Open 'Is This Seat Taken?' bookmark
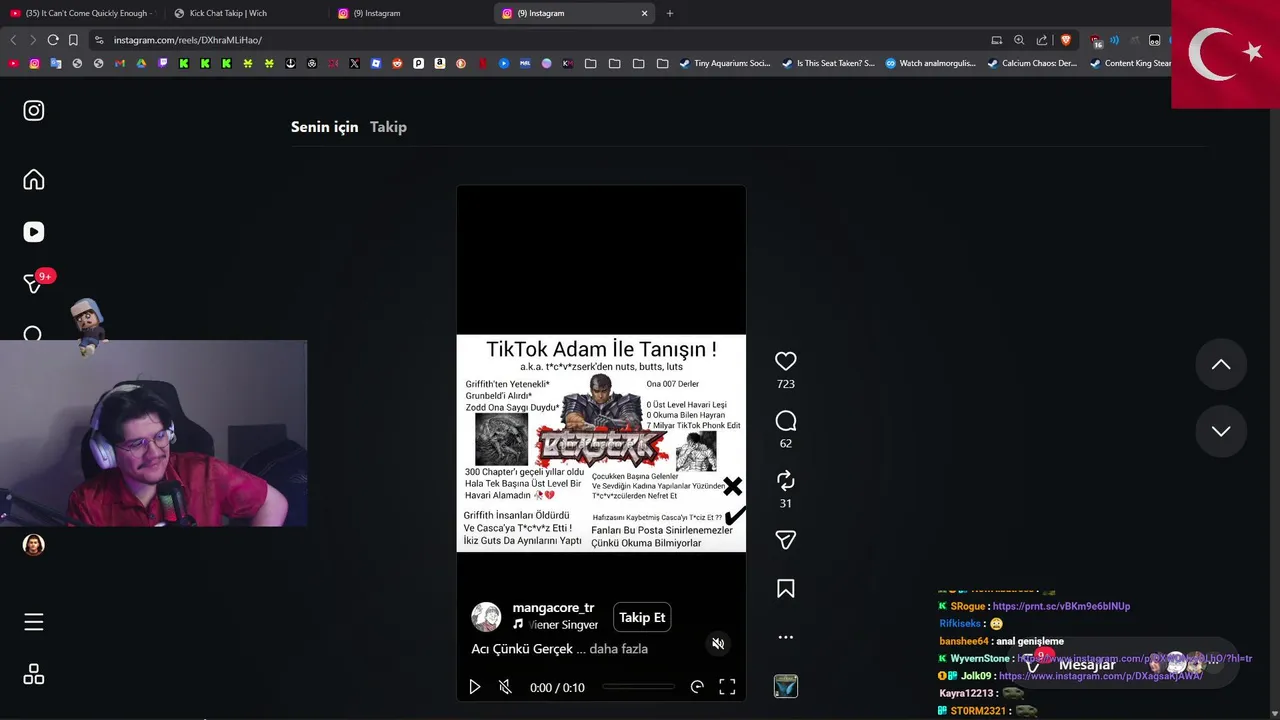The height and width of the screenshot is (720, 1280). tap(828, 63)
